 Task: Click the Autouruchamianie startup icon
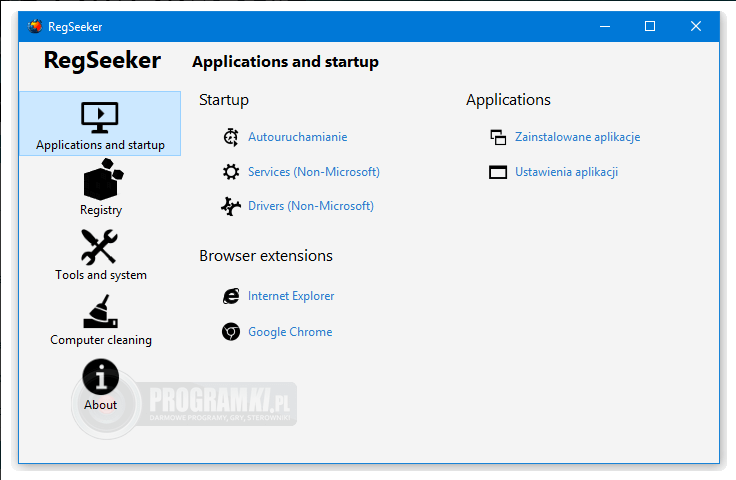(230, 137)
